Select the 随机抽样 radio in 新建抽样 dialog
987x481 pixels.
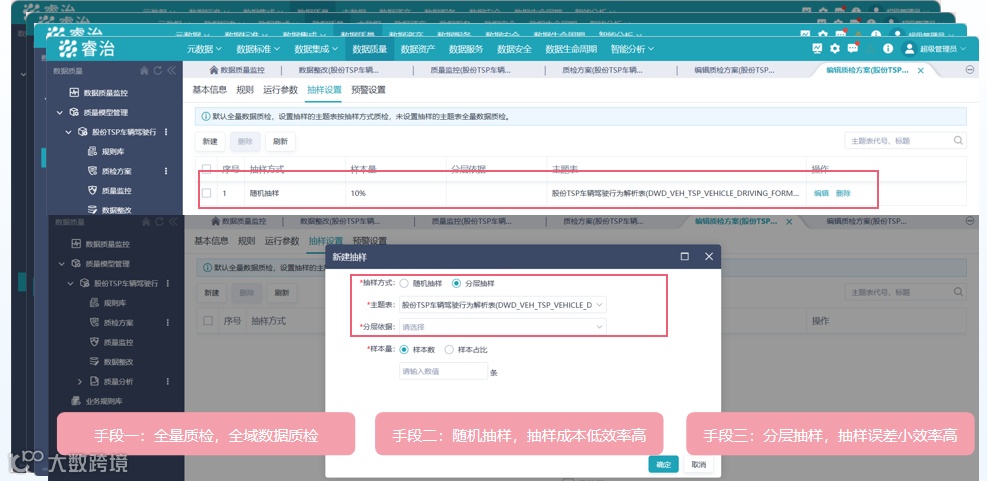(404, 283)
